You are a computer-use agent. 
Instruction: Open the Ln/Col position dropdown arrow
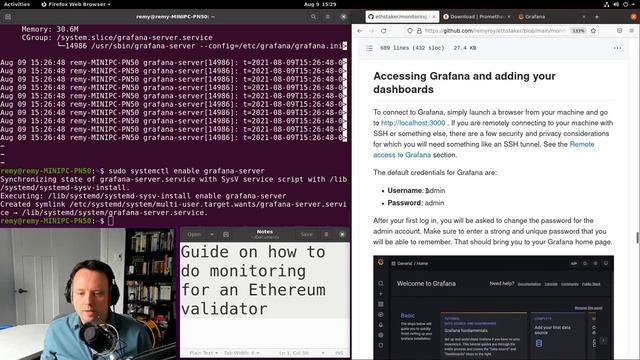click(x=323, y=353)
